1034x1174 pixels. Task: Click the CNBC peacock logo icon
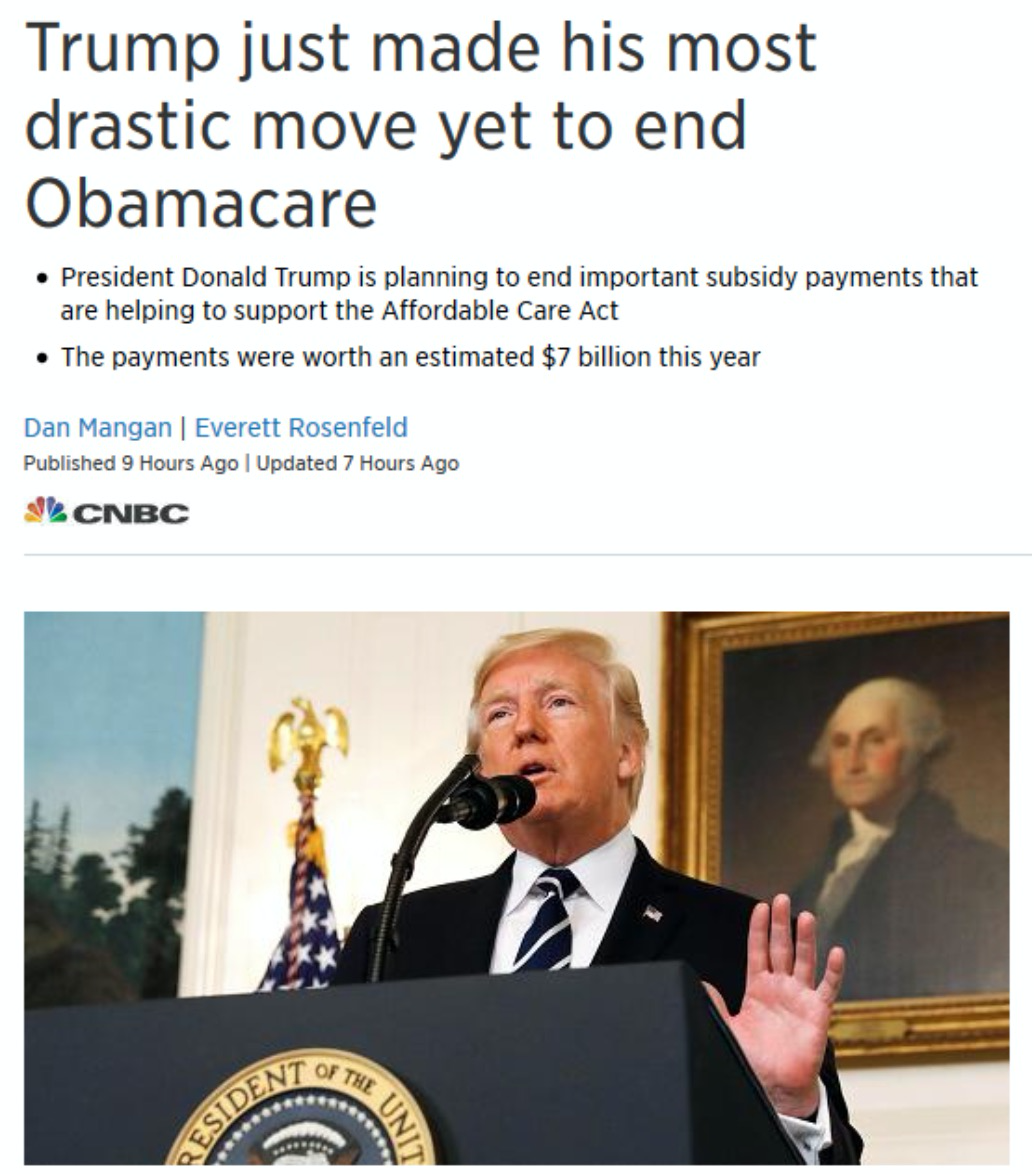[46, 511]
